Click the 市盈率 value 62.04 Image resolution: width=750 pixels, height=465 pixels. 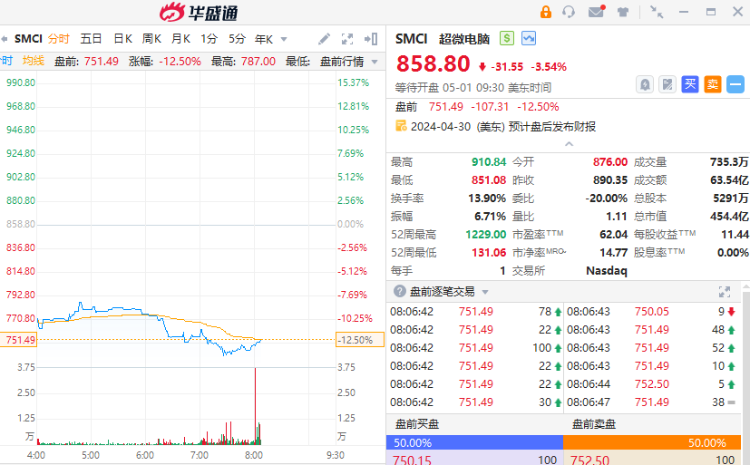pos(613,234)
